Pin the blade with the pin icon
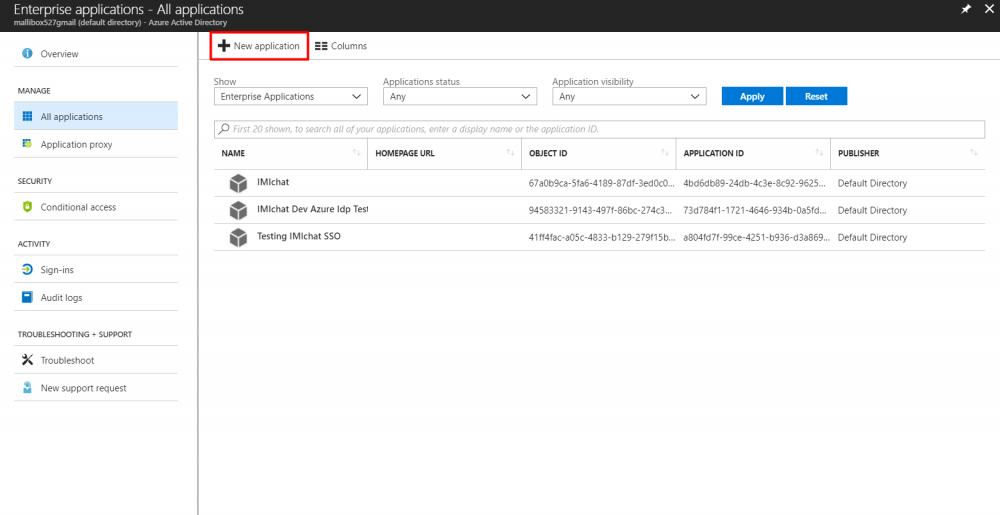This screenshot has height=515, width=1000. pyautogui.click(x=966, y=10)
